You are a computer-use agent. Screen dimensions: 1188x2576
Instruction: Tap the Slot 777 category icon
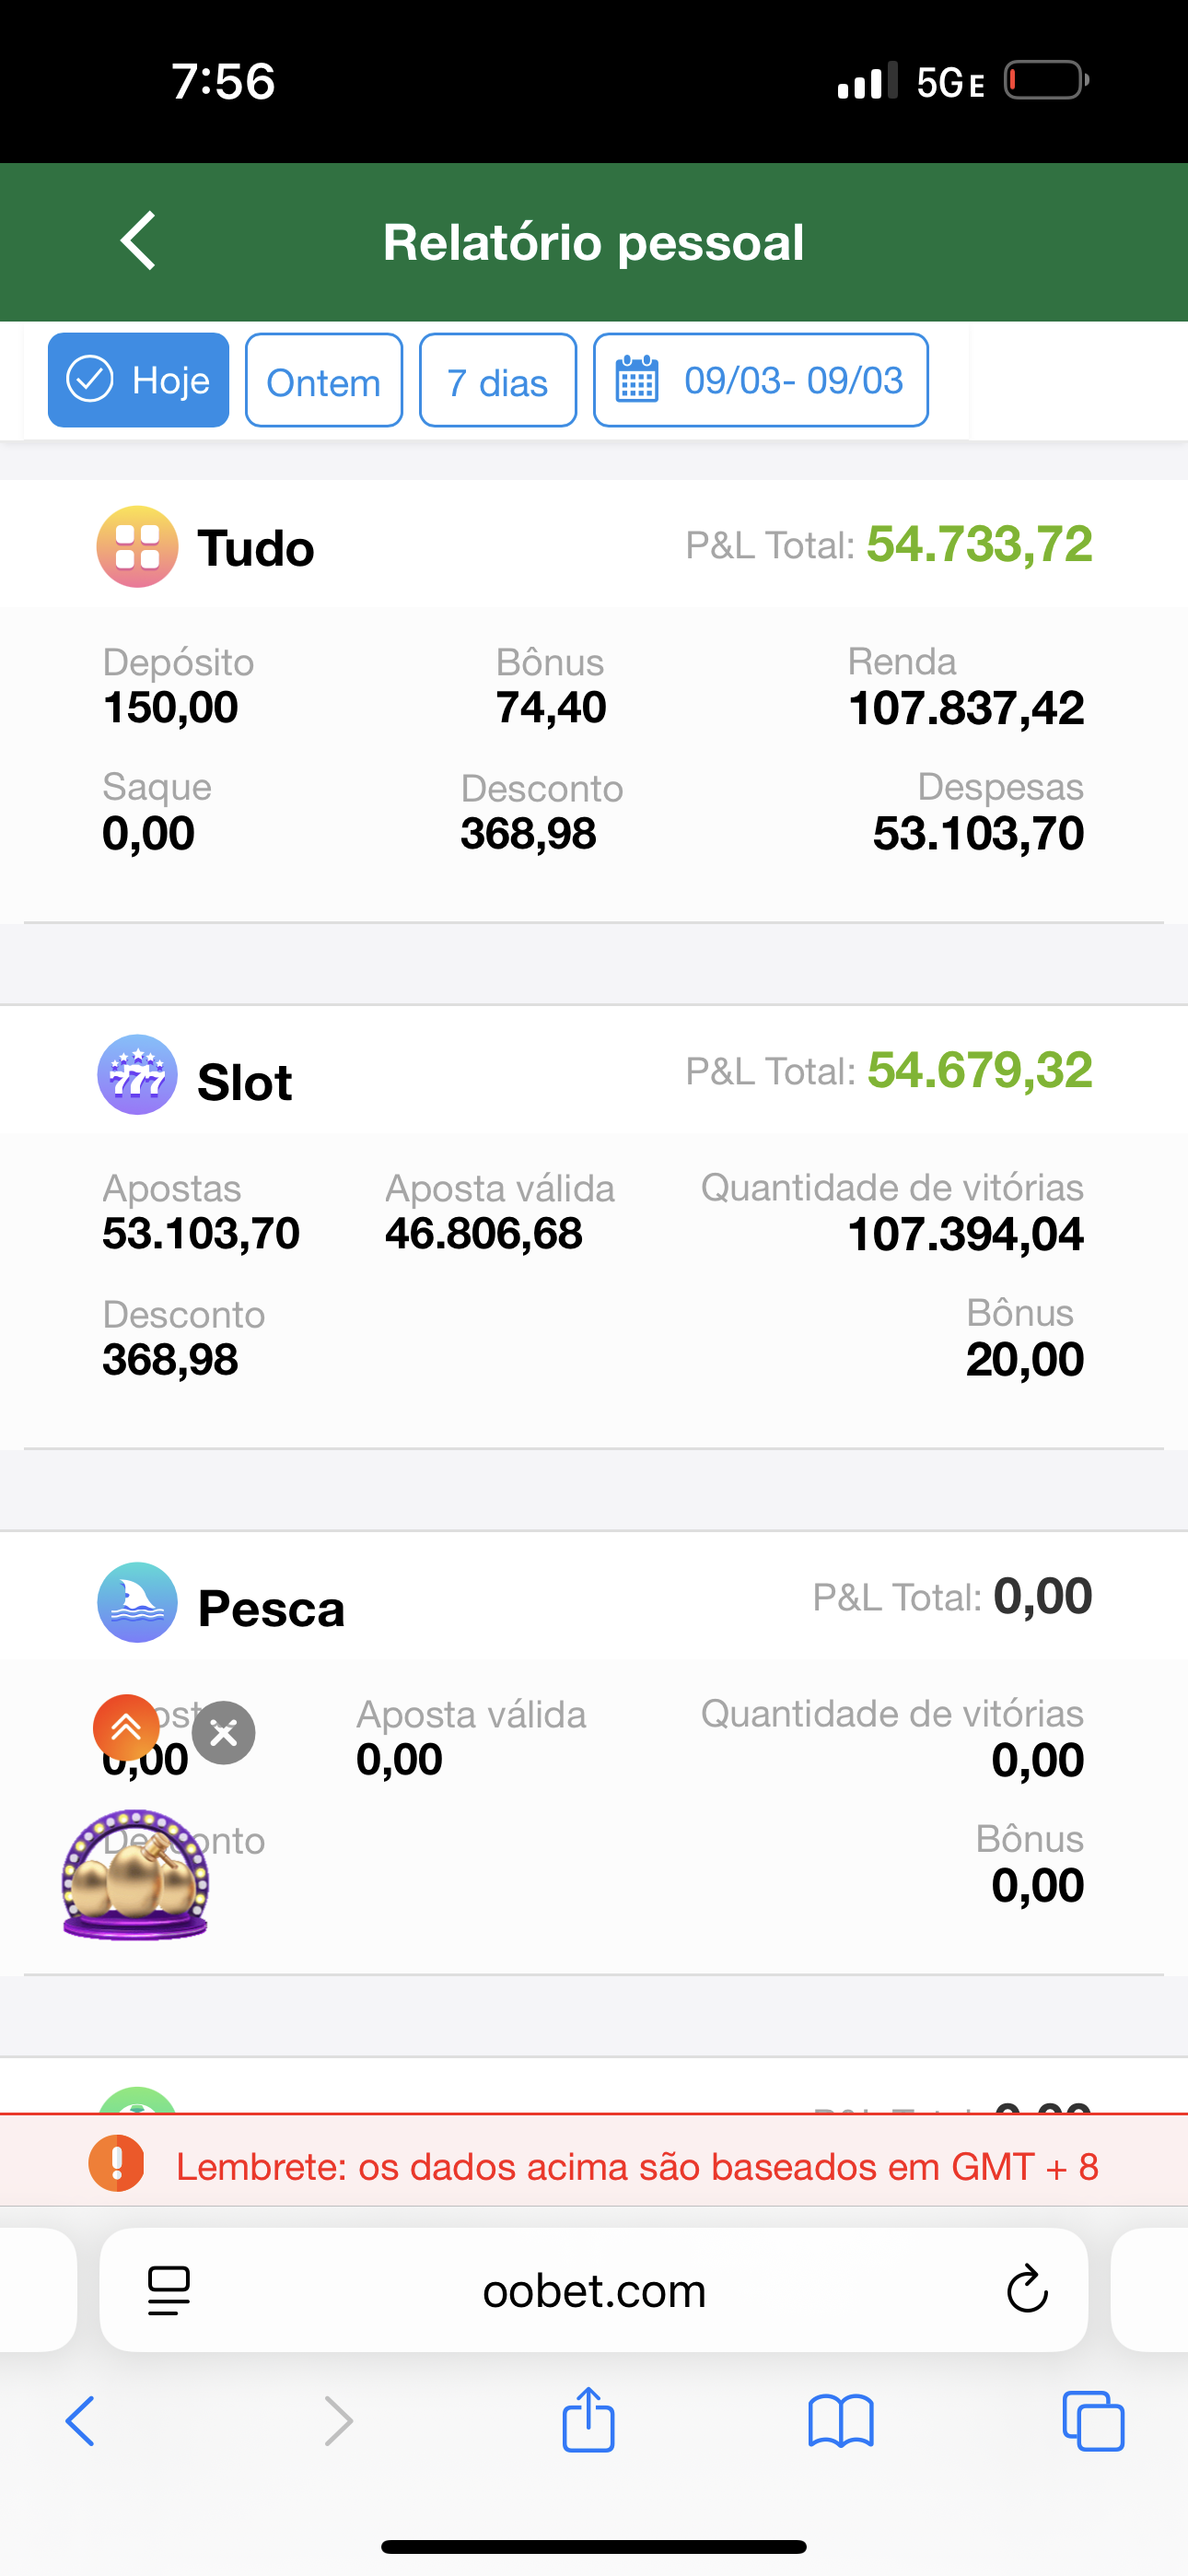(x=137, y=1075)
